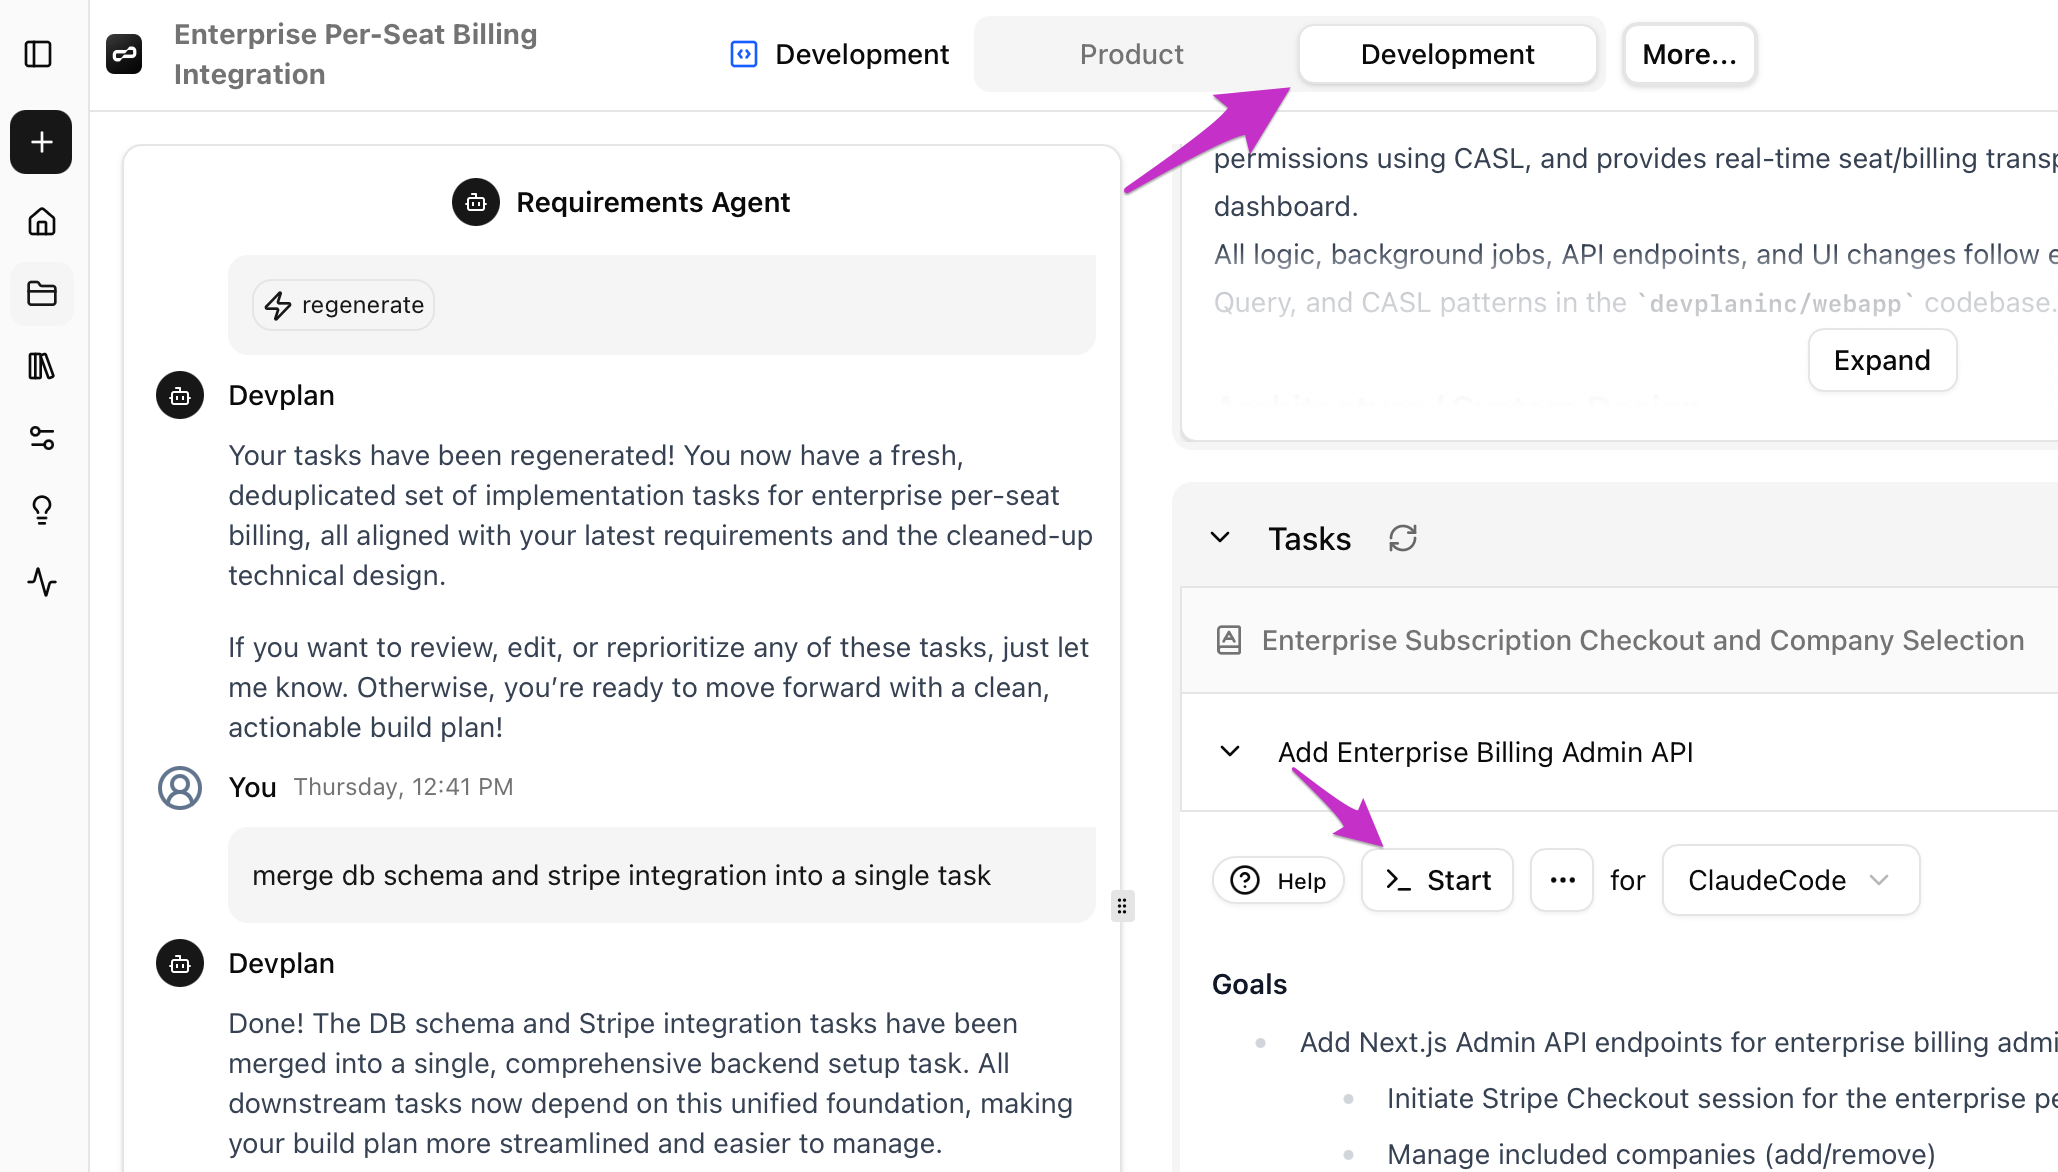Open the three-dots task options menu
Screen dimensions: 2058x1172
[x=1562, y=880]
